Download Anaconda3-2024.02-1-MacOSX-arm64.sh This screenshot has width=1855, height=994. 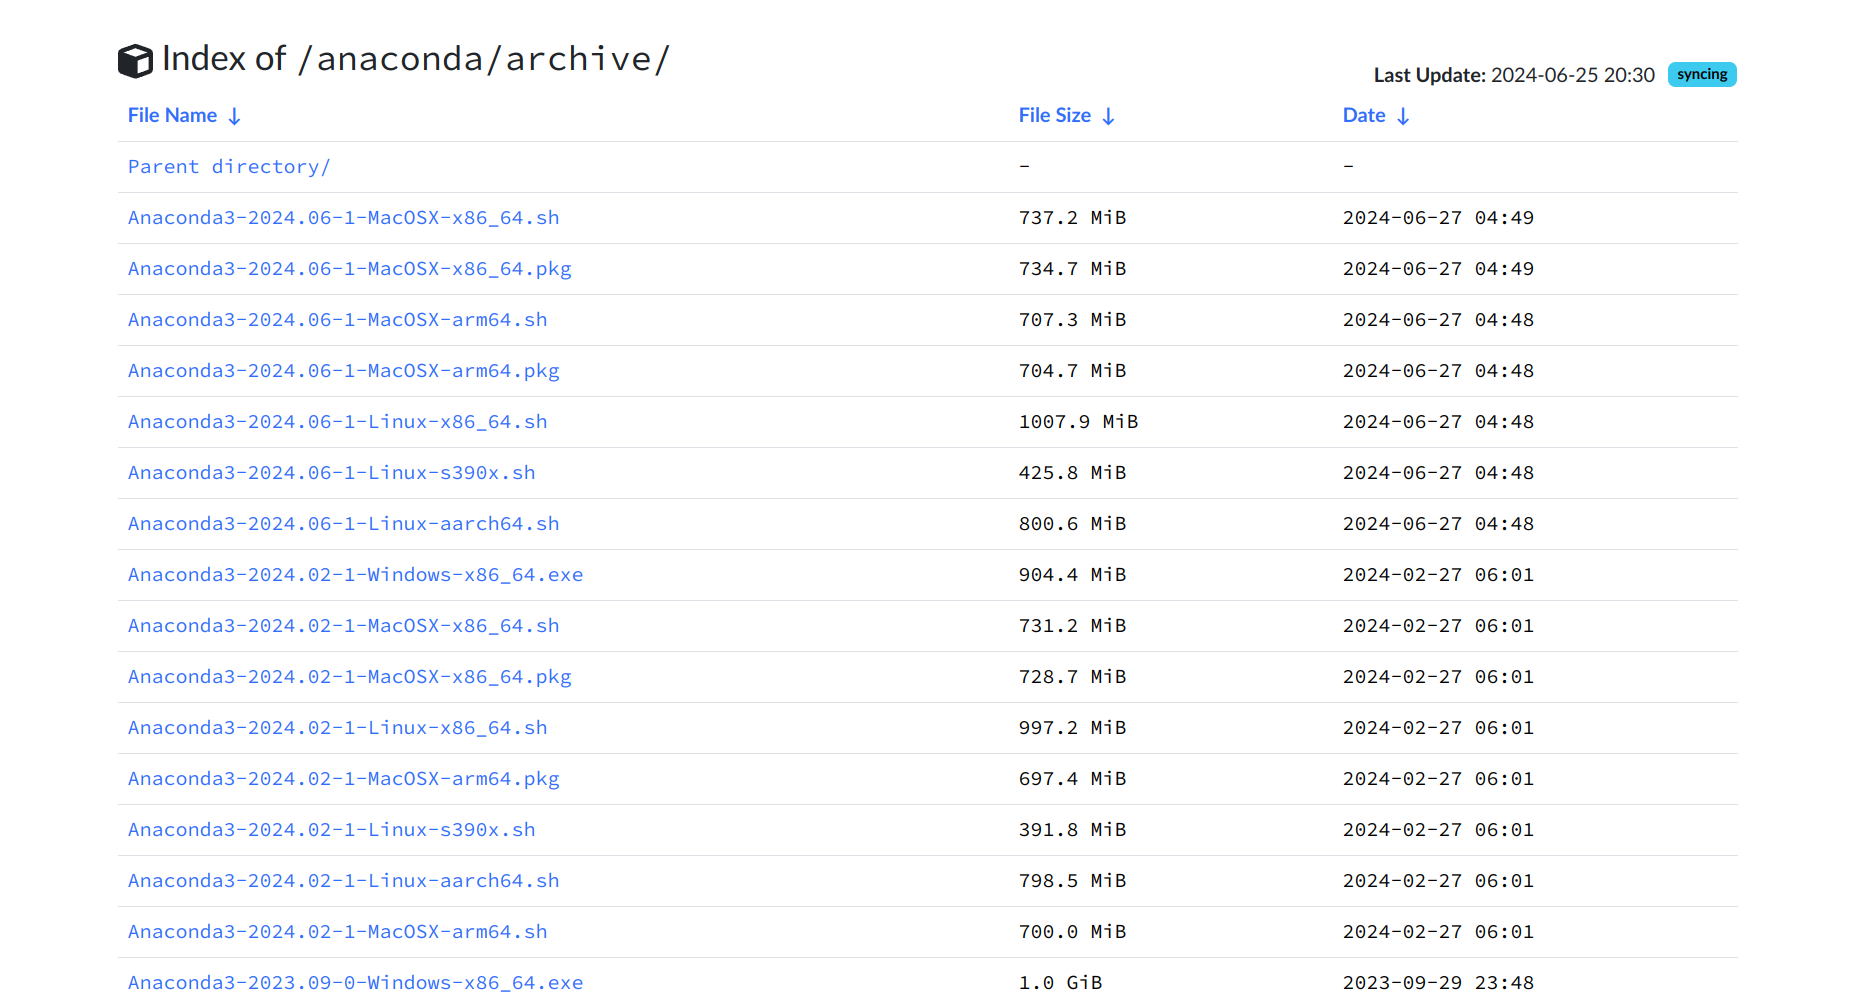pos(338,932)
